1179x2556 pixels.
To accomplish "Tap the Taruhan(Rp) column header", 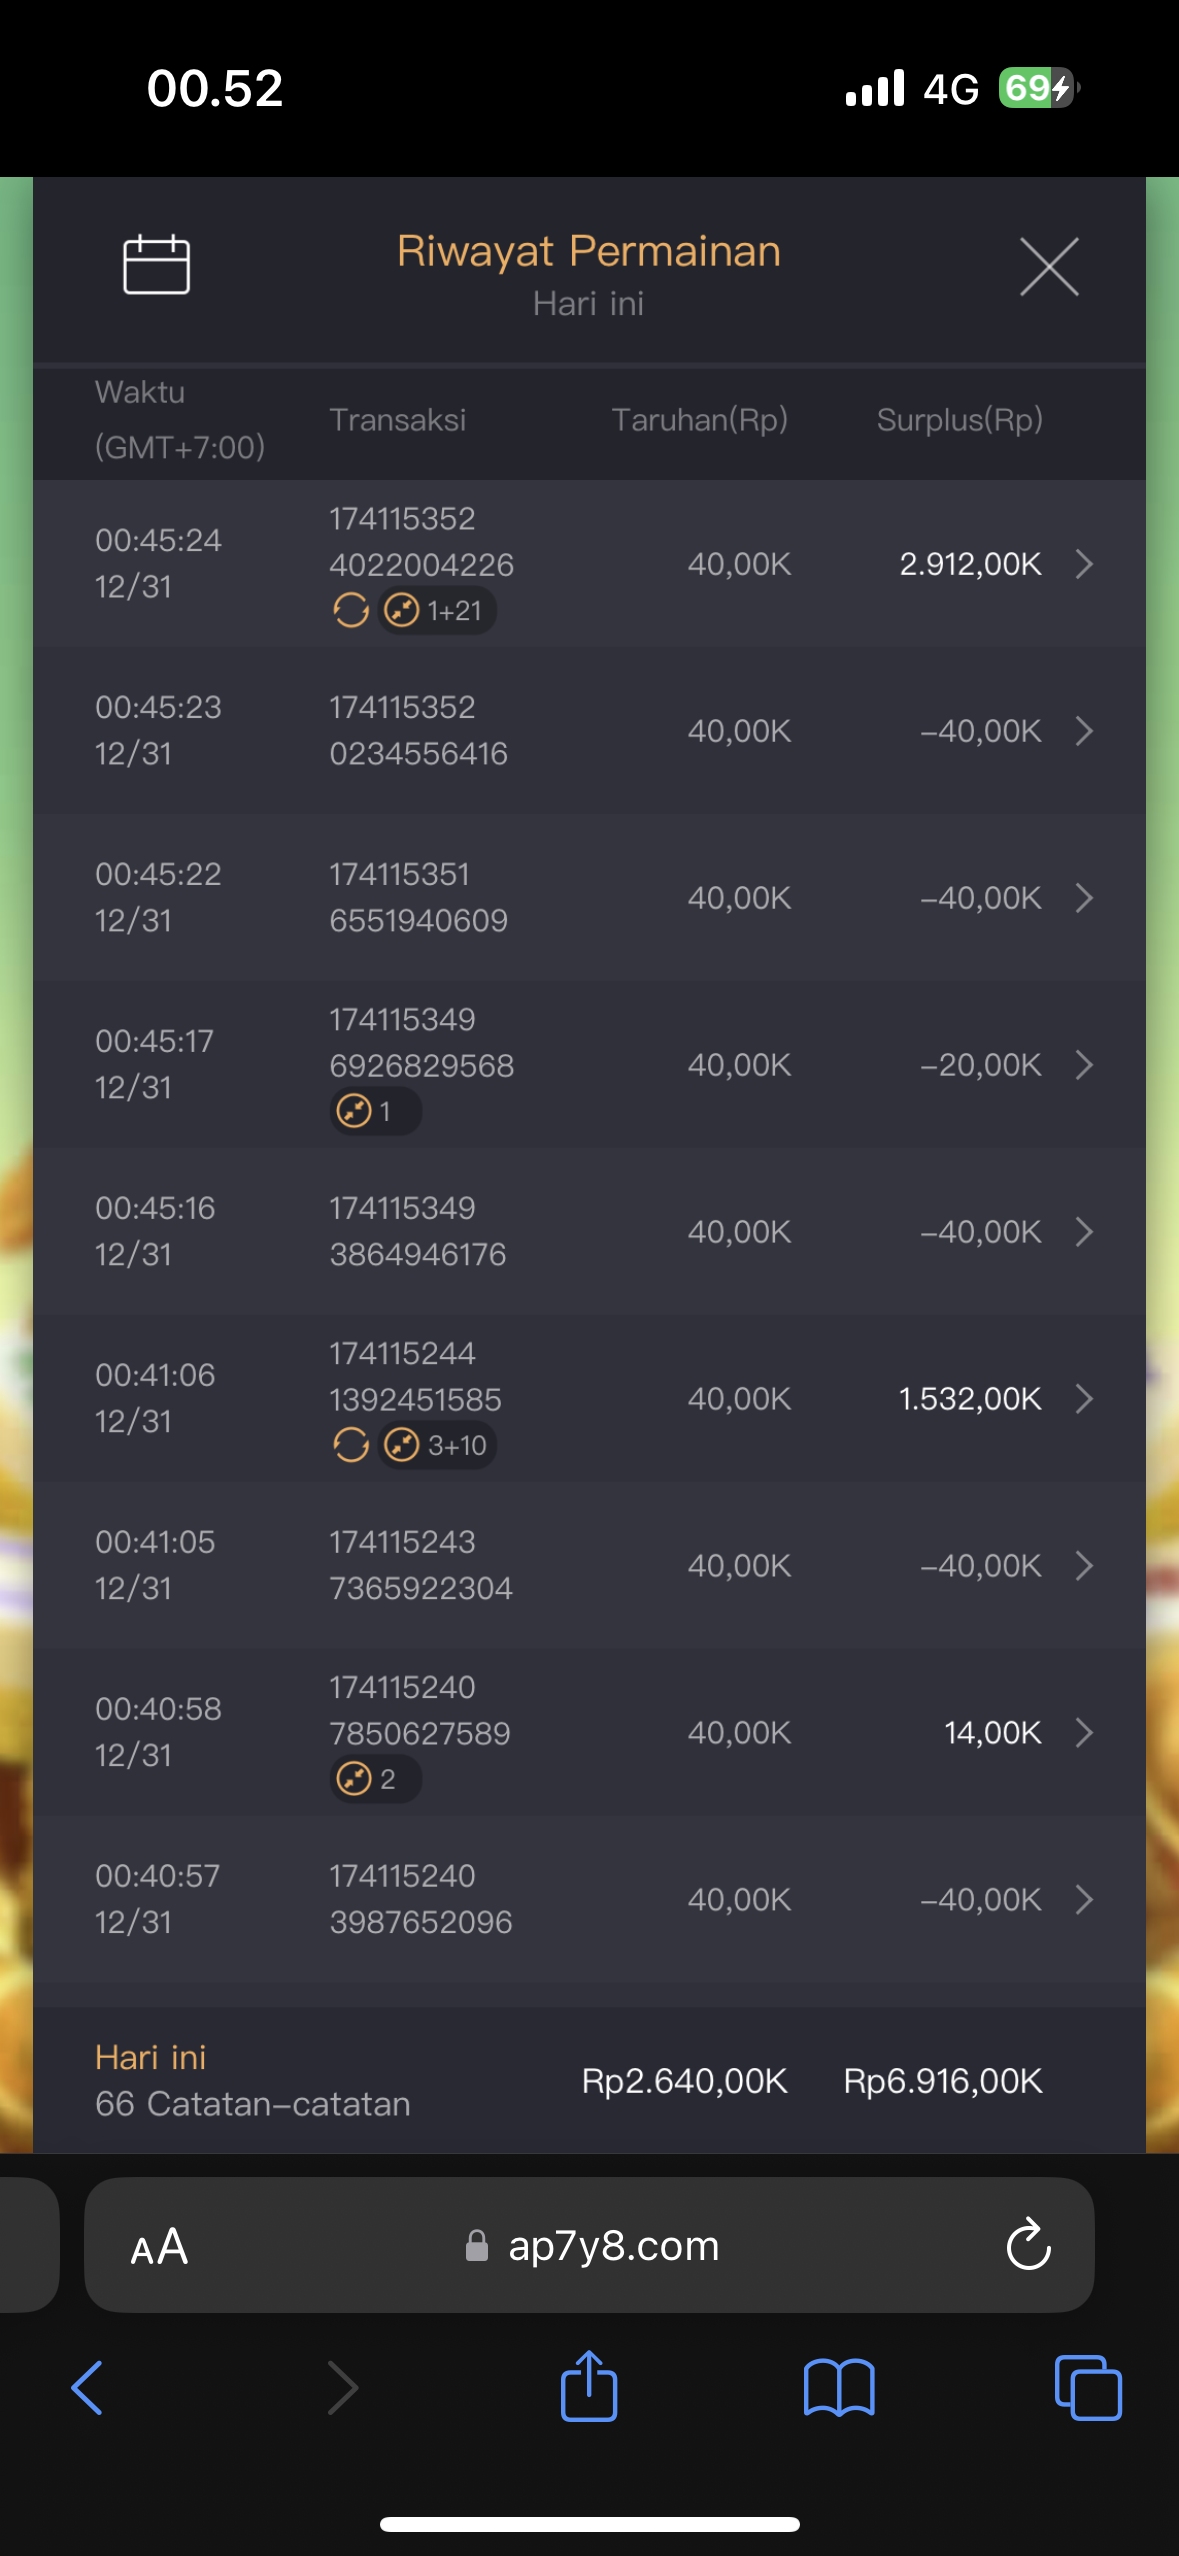I will (699, 420).
